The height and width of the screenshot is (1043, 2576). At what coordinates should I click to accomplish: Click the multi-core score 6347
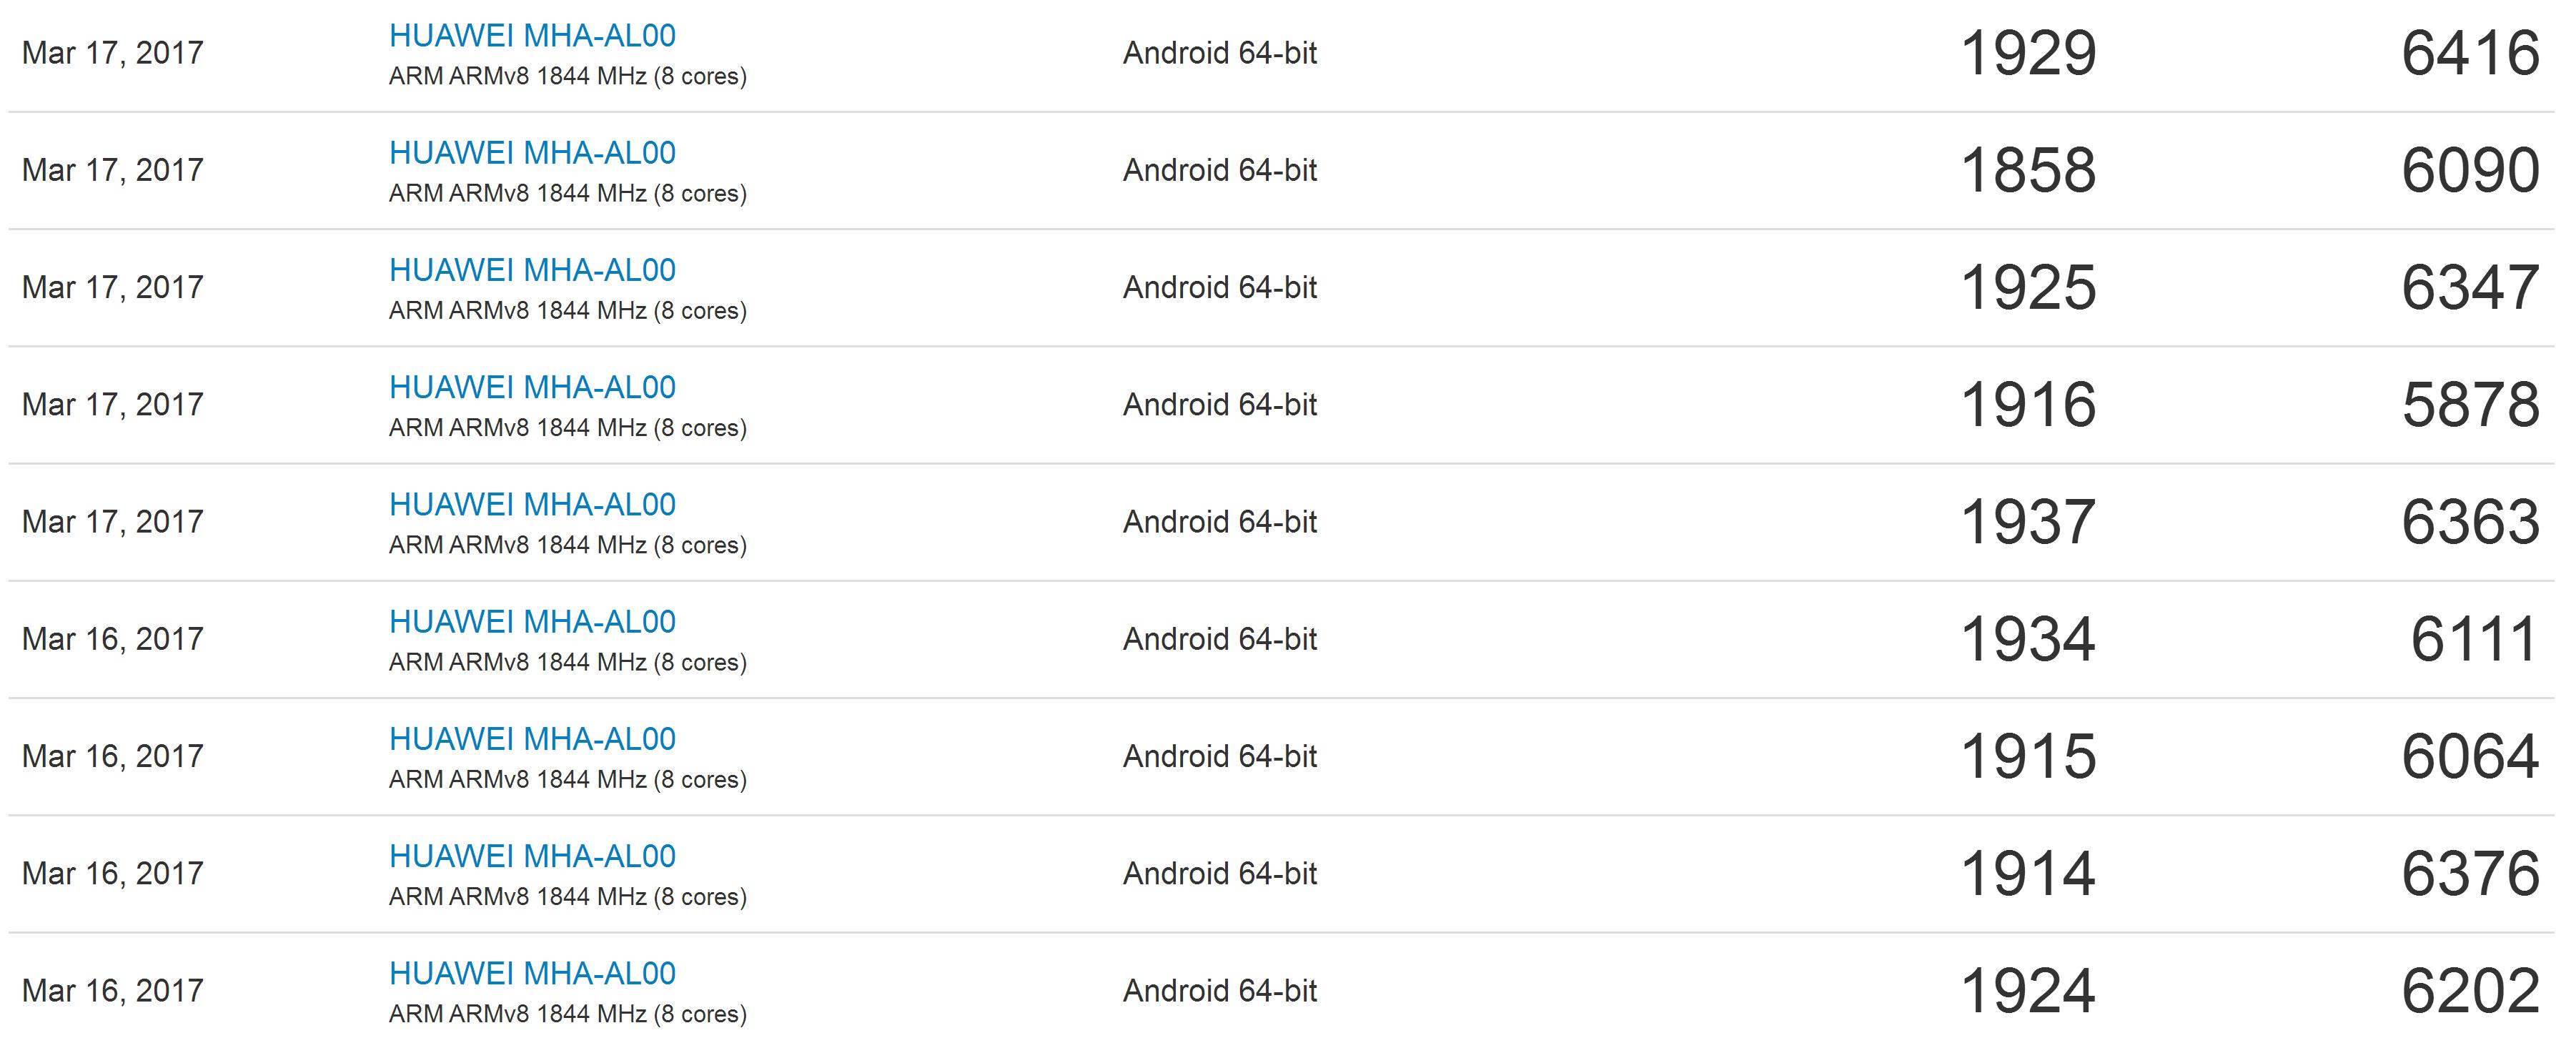point(2470,288)
